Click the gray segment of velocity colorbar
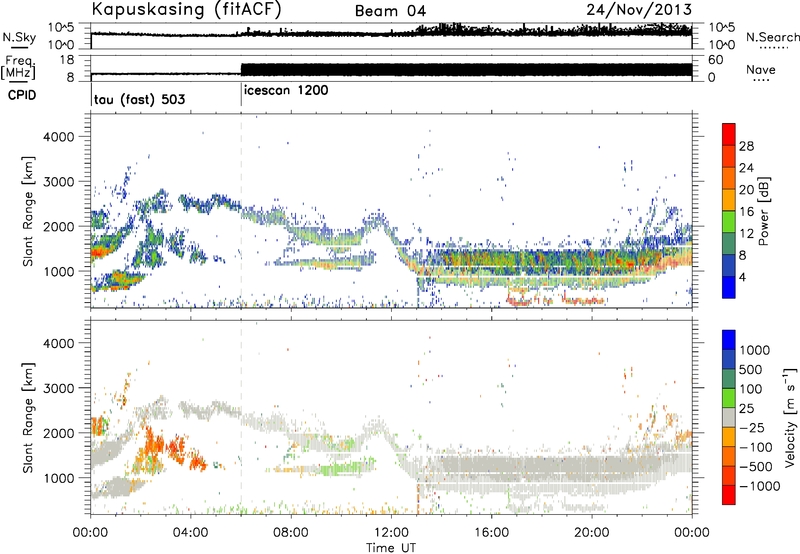The height and width of the screenshot is (554, 800). click(x=729, y=417)
